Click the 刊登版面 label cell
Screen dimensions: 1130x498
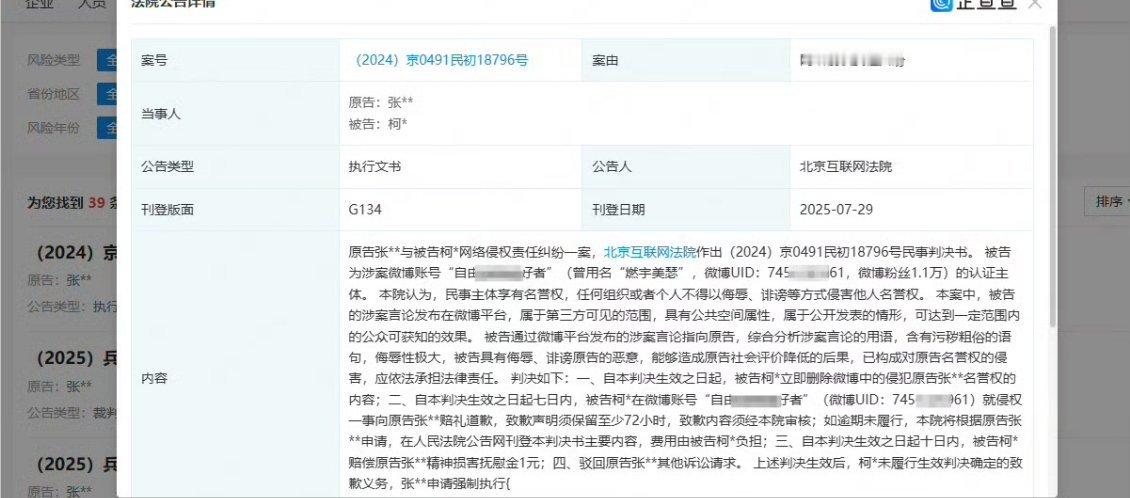pyautogui.click(x=236, y=210)
